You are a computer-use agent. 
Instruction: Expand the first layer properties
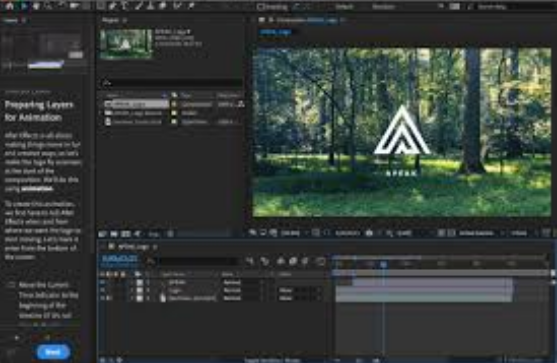click(x=132, y=282)
